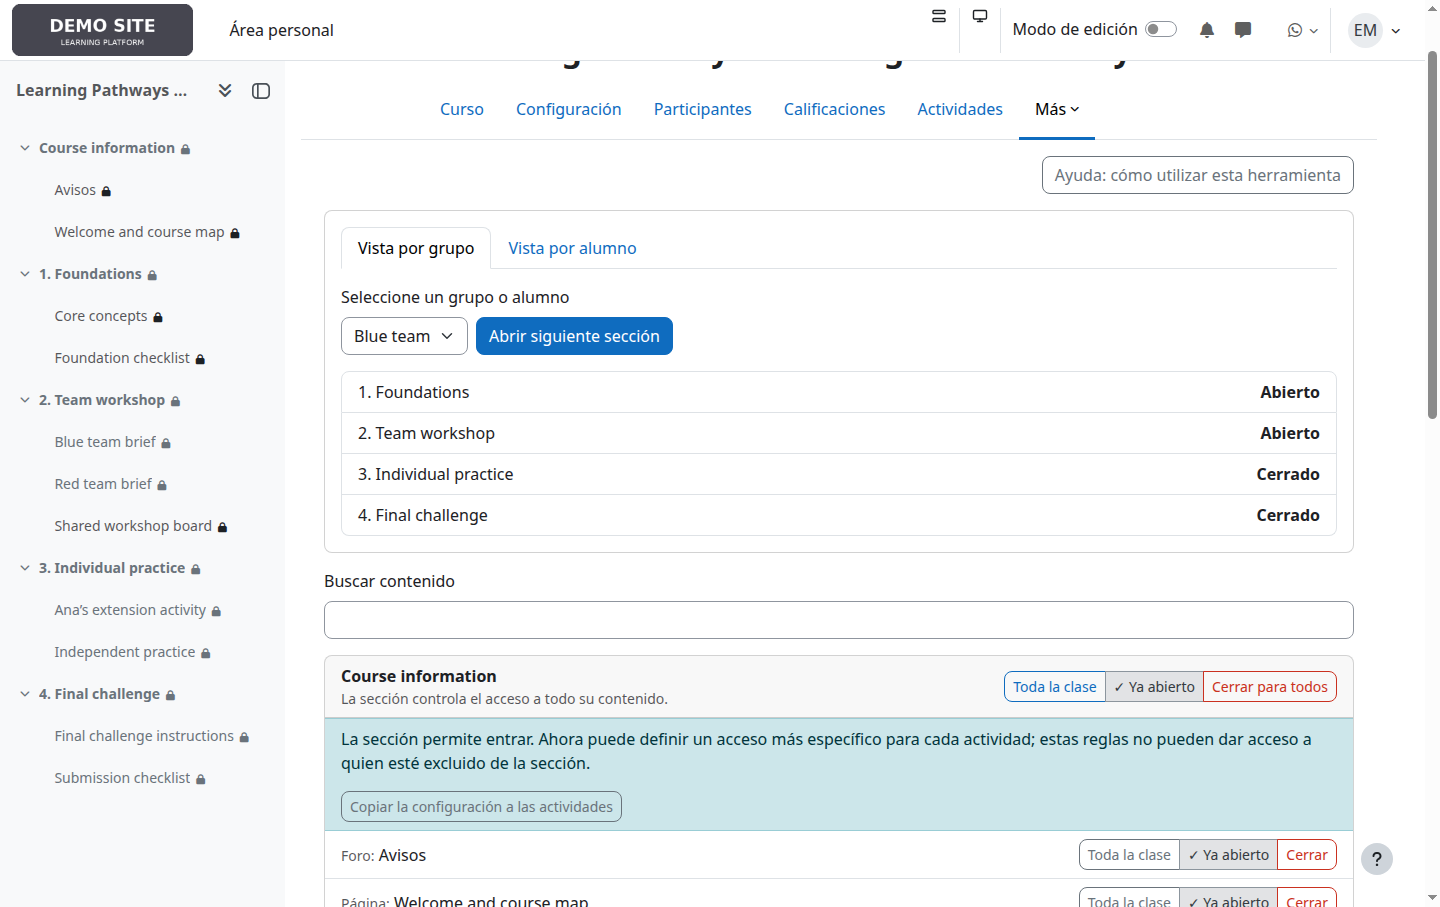Screen dimensions: 1440x907
Task: Switch to Vista por alumno tab
Action: [572, 248]
